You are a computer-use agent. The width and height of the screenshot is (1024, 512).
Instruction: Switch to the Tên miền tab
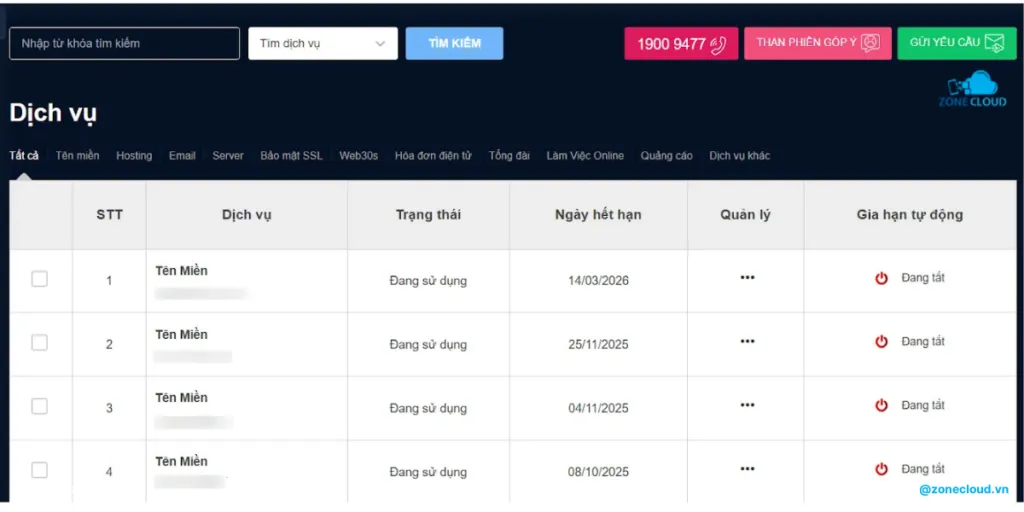[78, 155]
